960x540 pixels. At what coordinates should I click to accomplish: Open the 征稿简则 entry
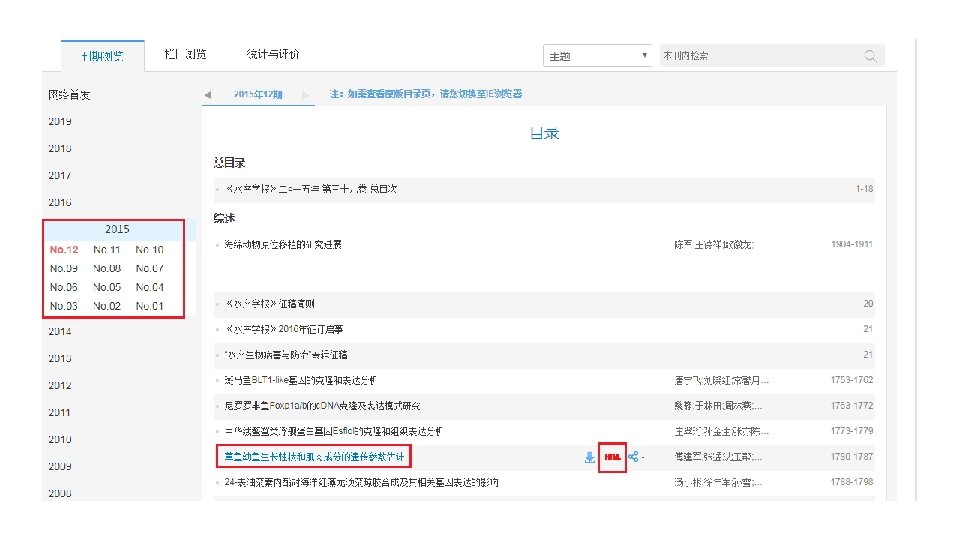tap(270, 304)
